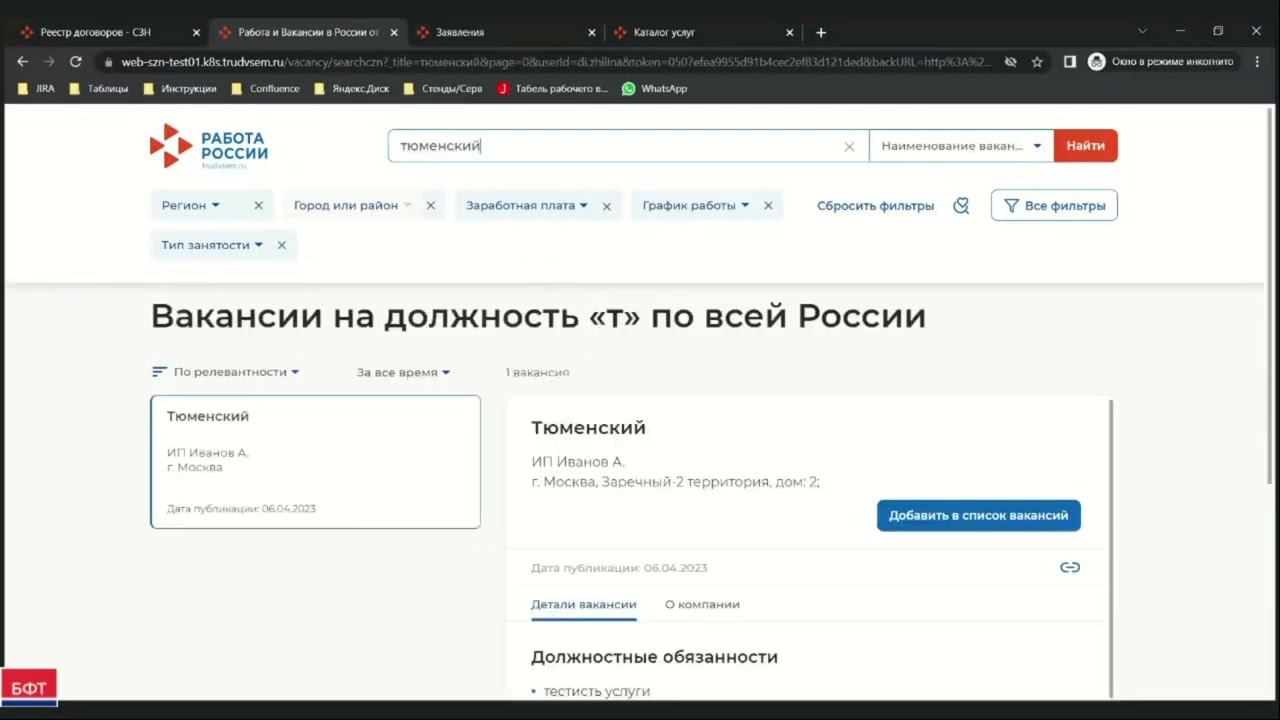Open the Яндекс.Диск bookmark folder

351,88
